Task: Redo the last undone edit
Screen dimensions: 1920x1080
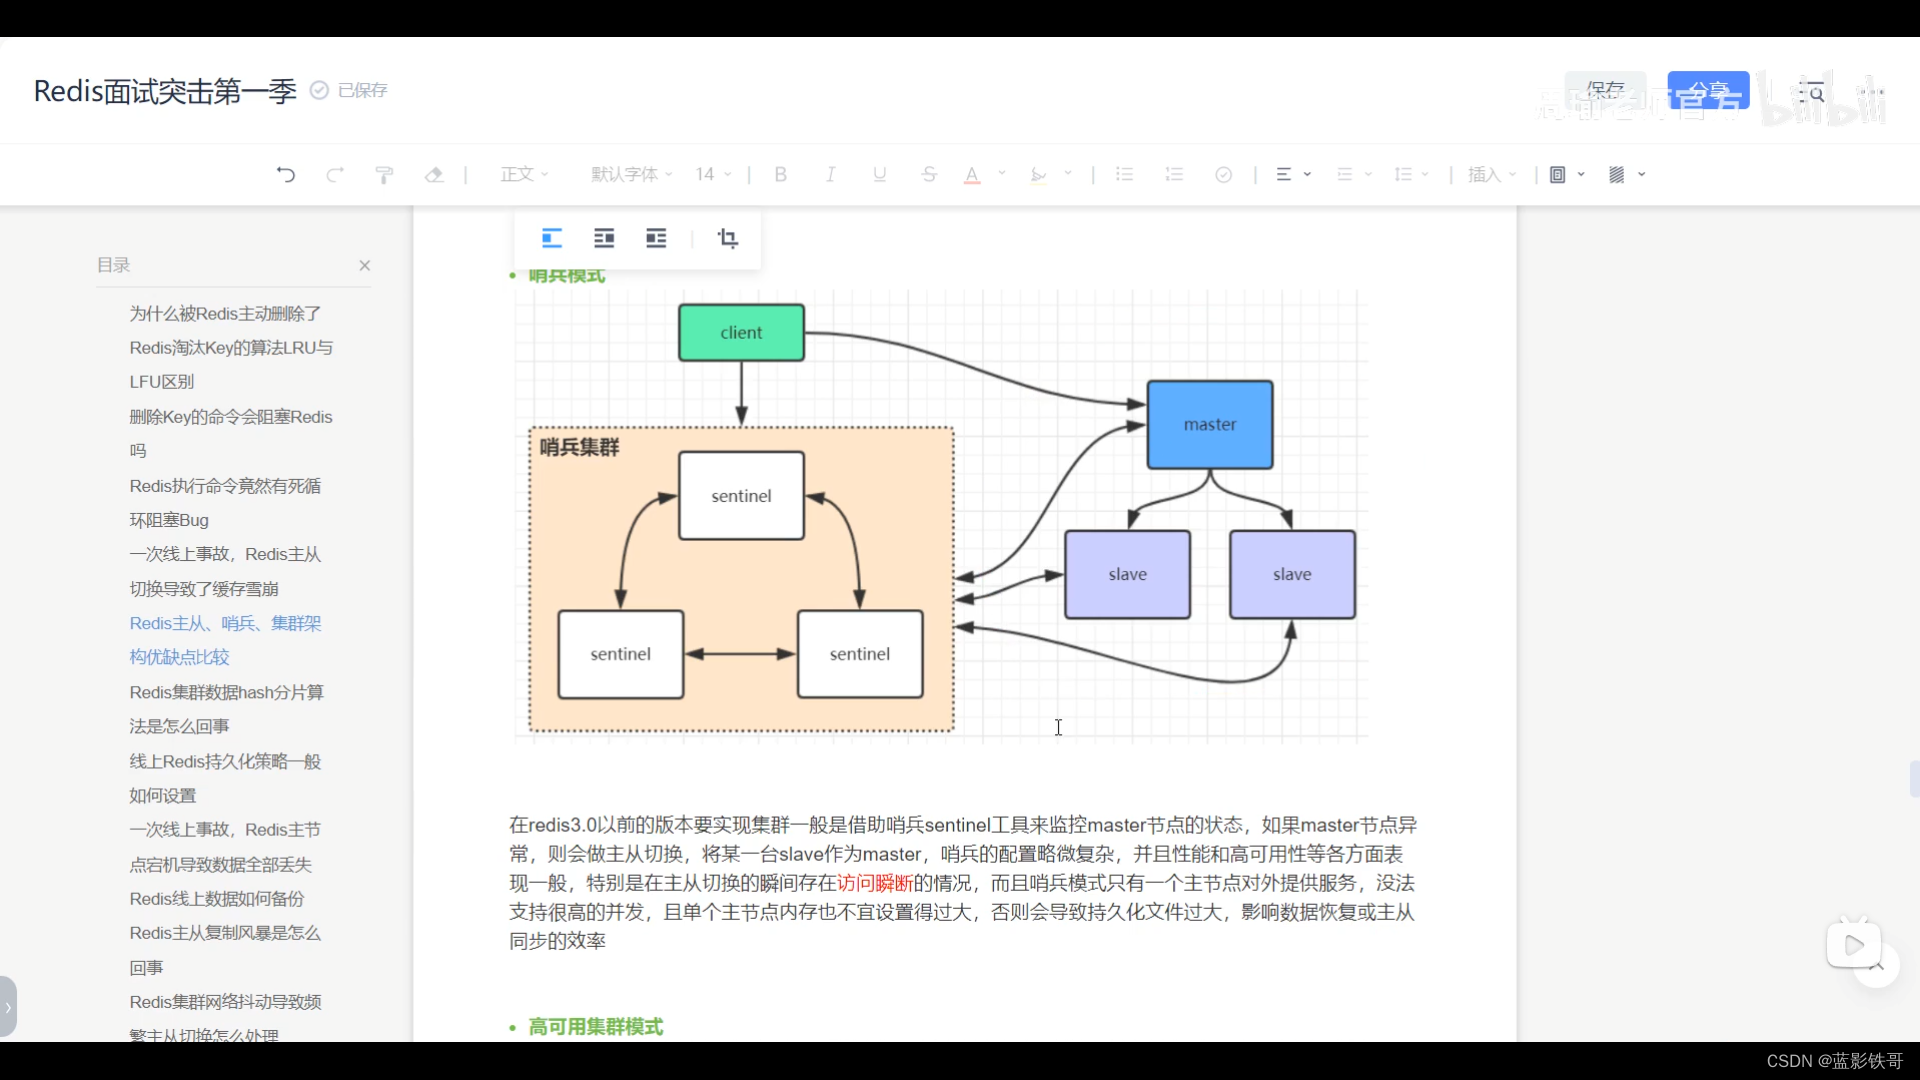Action: point(335,175)
